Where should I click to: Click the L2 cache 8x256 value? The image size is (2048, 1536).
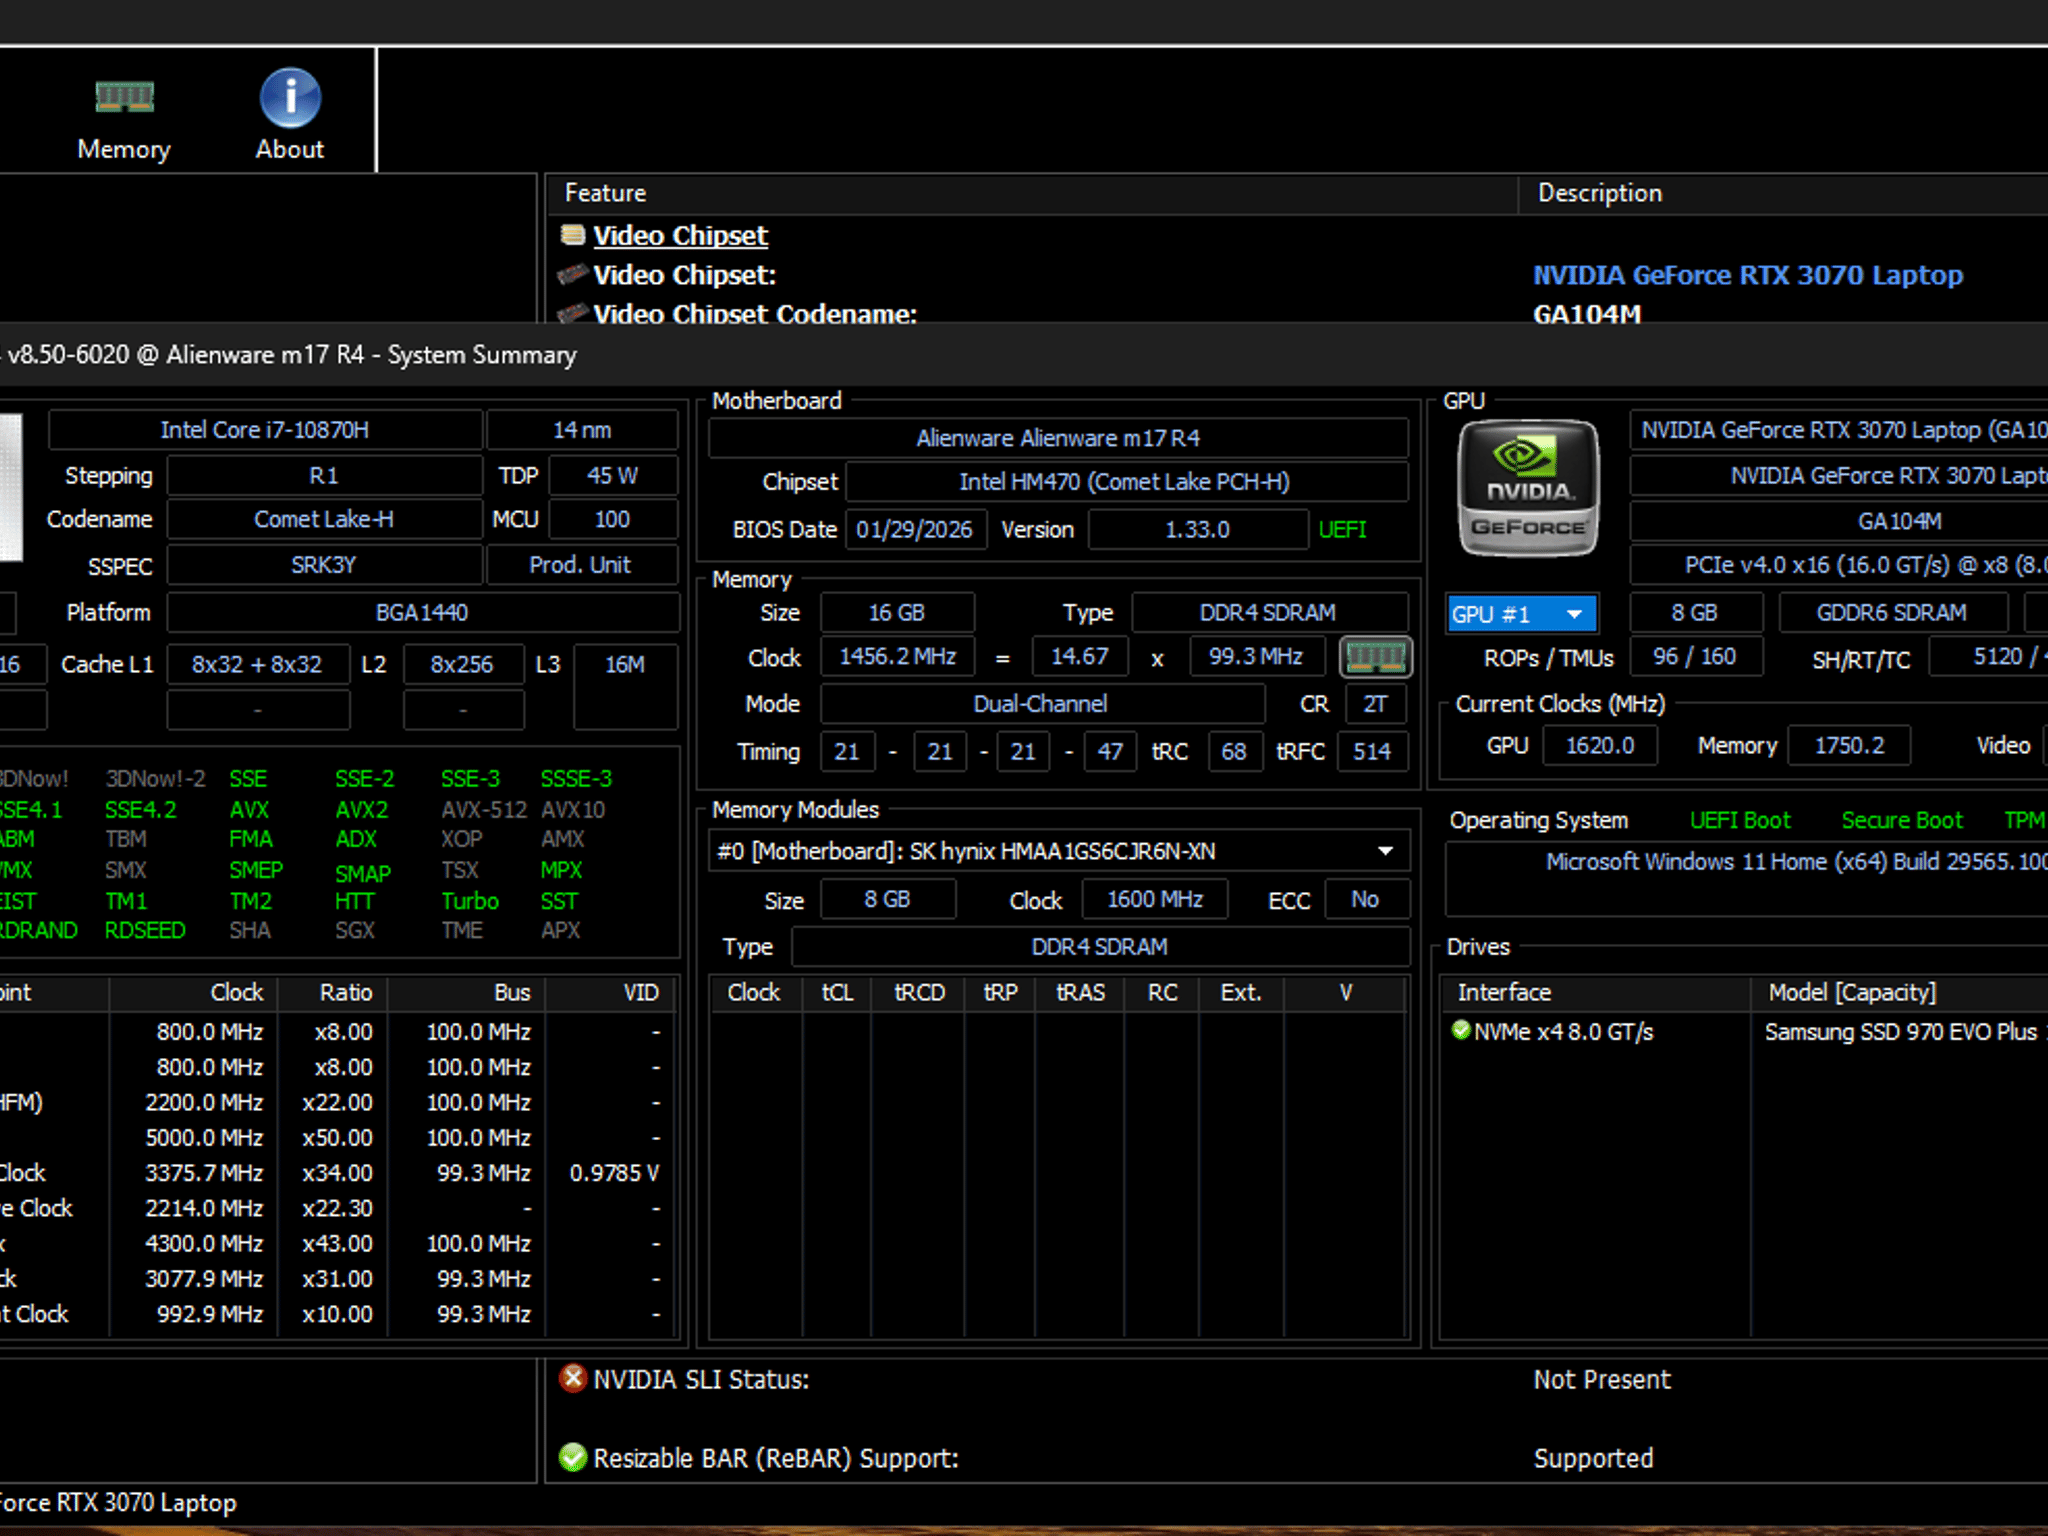462,665
